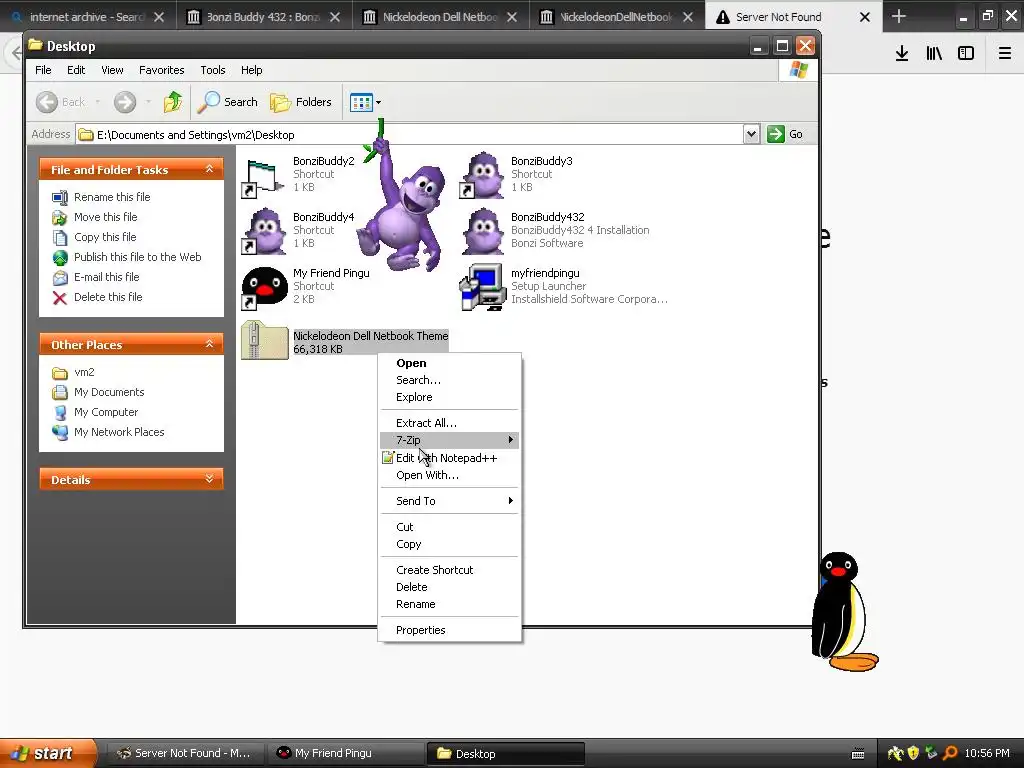Select the myfriendpingu setup launcher icon
The height and width of the screenshot is (768, 1024).
[x=482, y=287]
